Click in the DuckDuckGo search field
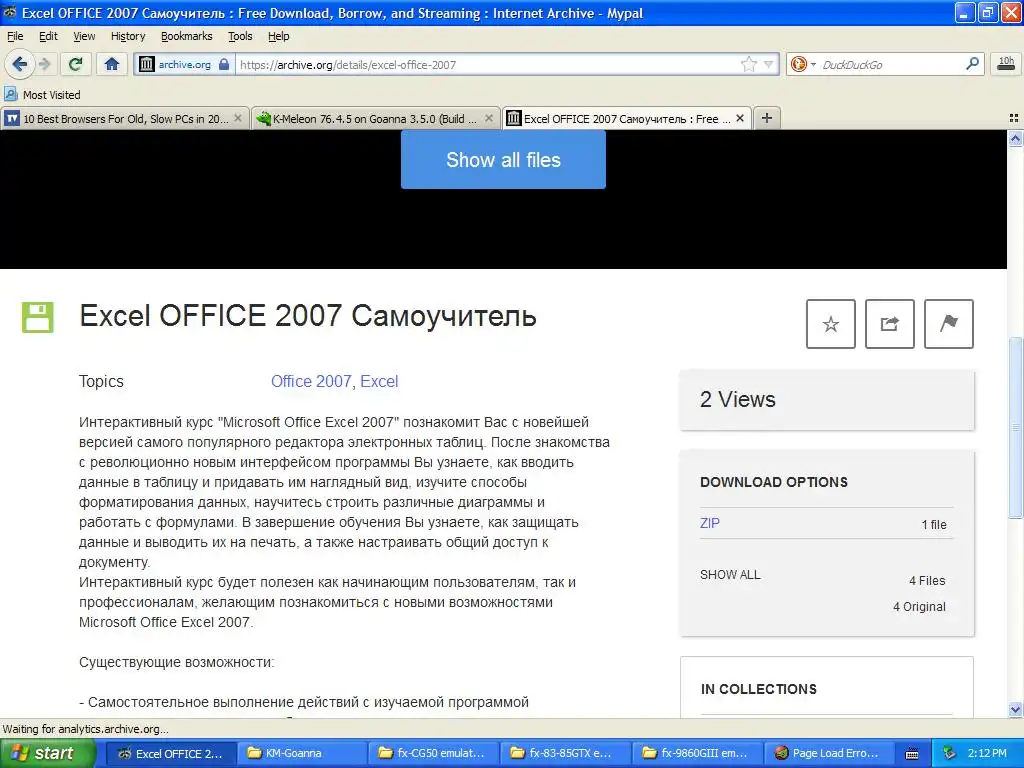This screenshot has height=768, width=1024. [x=890, y=65]
